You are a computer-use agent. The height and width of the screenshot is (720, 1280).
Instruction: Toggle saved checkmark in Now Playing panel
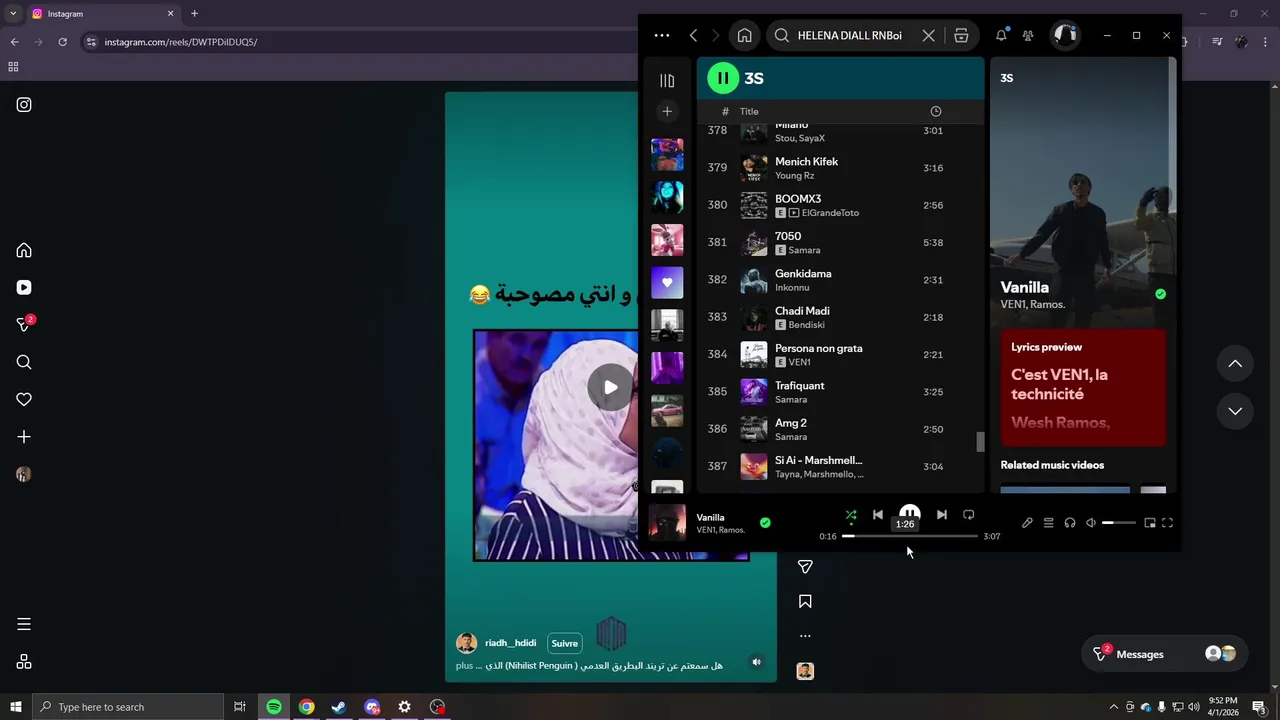(x=1160, y=294)
